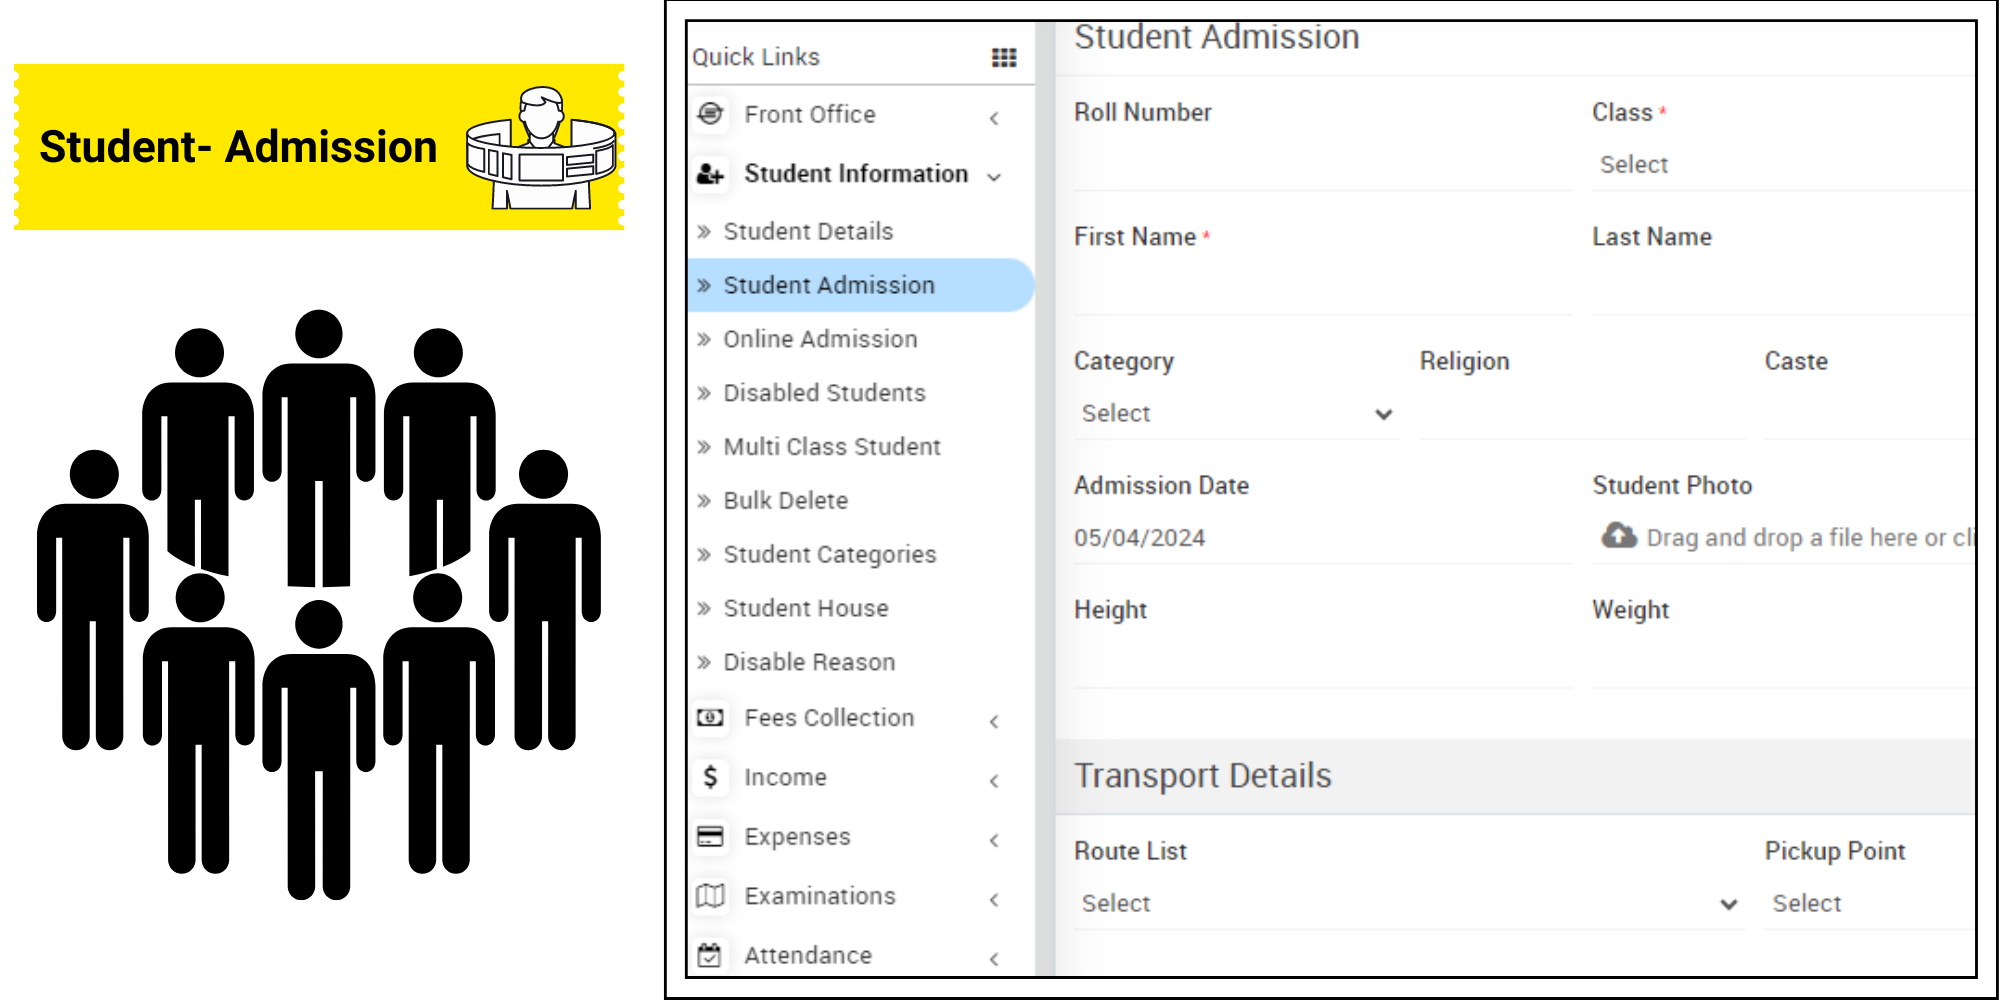2000x1000 pixels.
Task: Open the Category select dropdown
Action: [1236, 413]
